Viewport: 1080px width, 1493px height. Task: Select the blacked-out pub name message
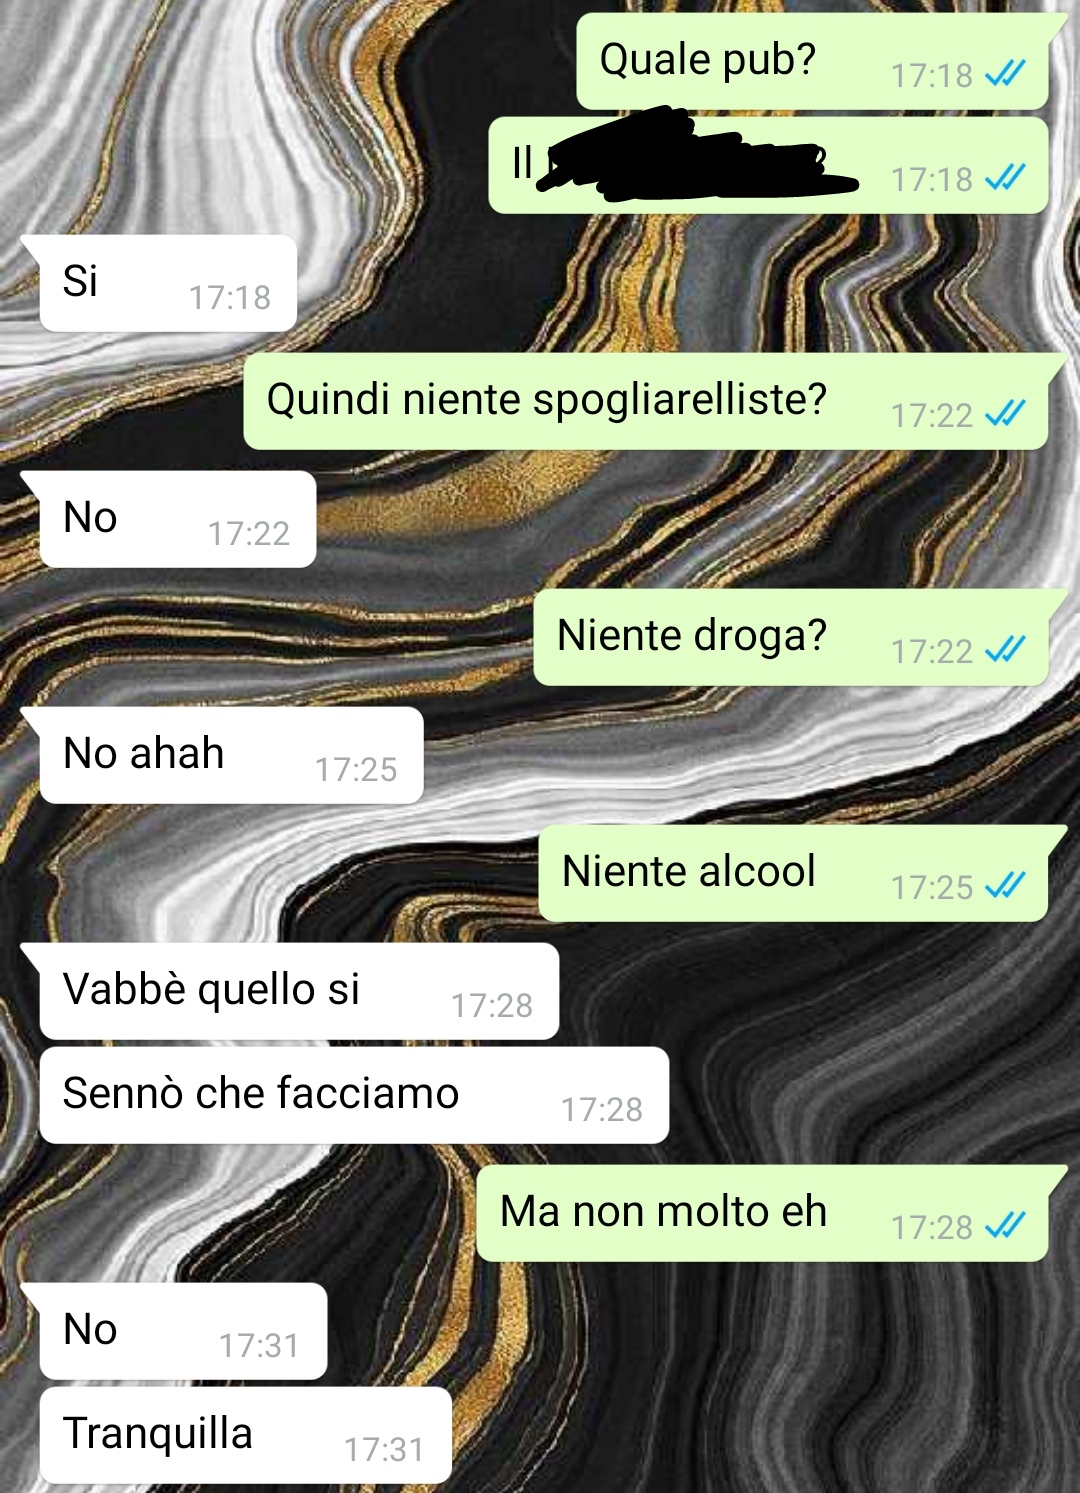(768, 165)
